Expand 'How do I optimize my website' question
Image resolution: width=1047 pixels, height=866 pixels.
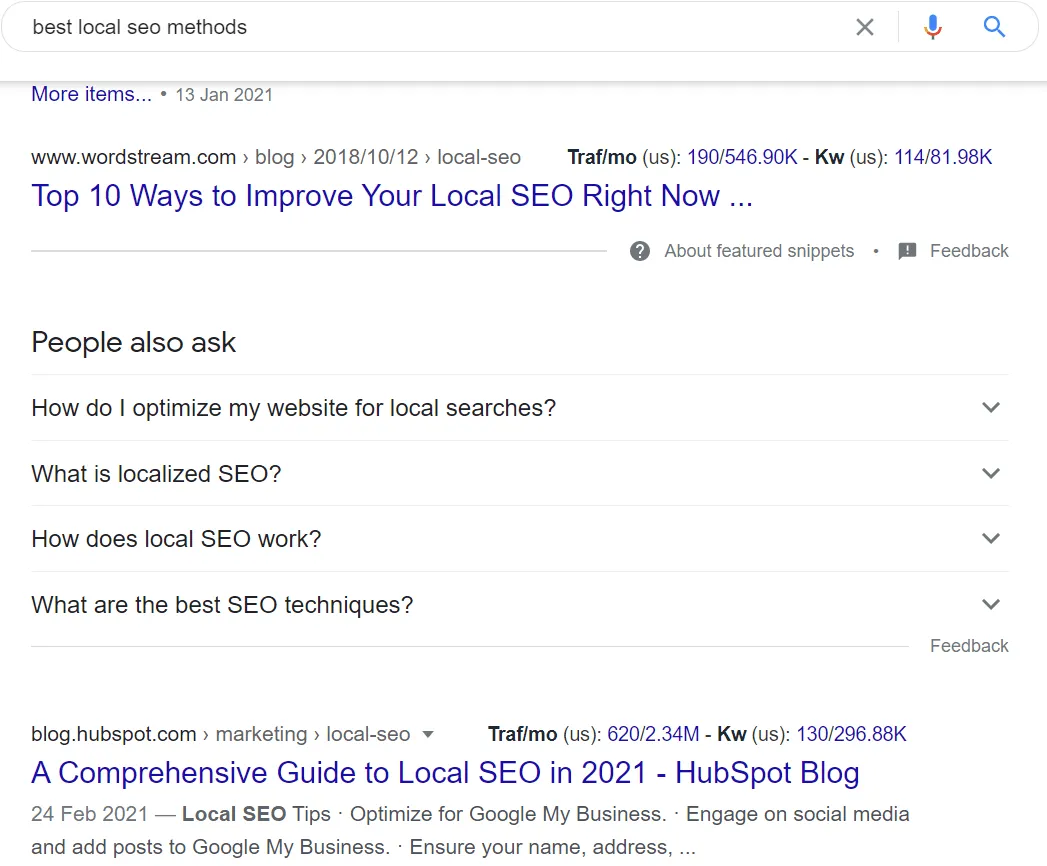click(x=990, y=408)
